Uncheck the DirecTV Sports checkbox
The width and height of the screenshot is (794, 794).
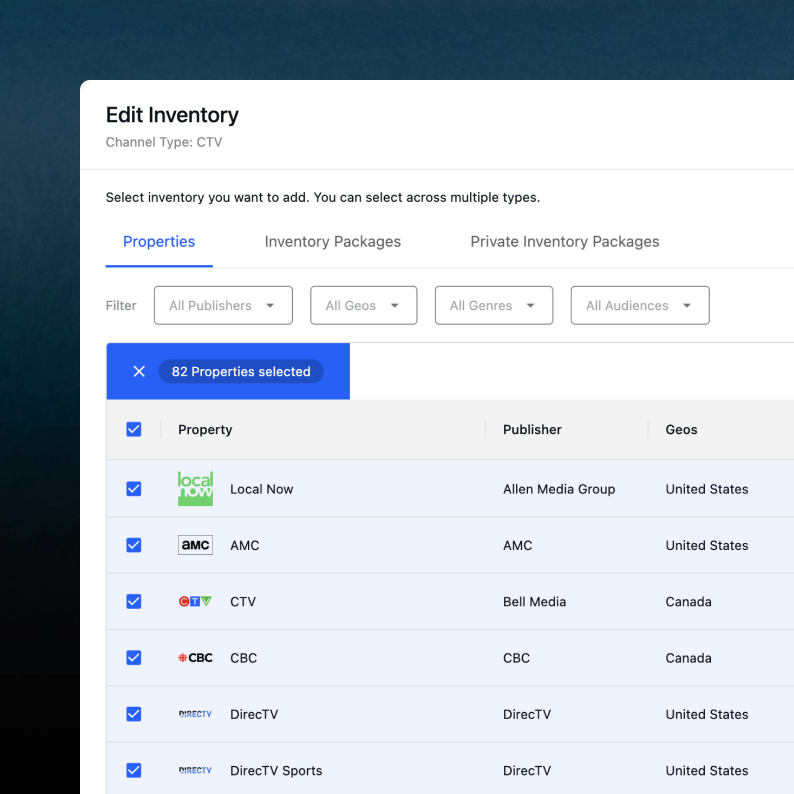134,770
